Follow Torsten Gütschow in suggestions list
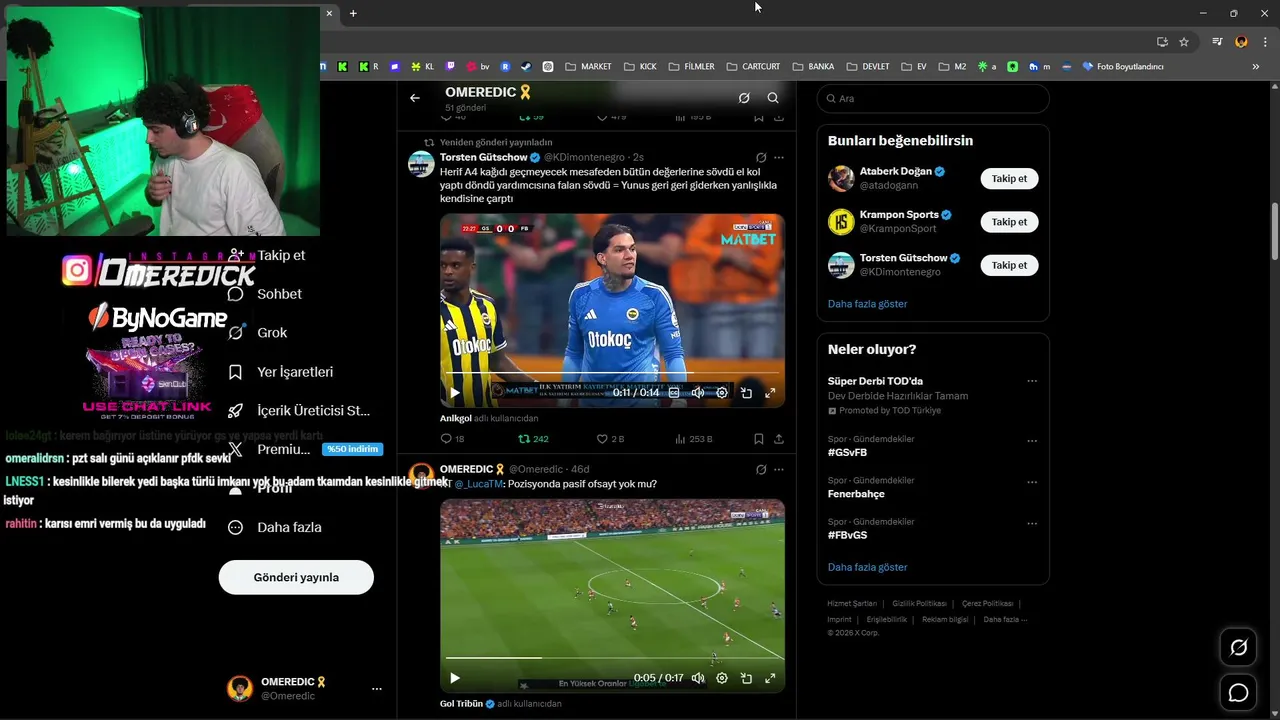The image size is (1280, 720). click(x=1009, y=265)
